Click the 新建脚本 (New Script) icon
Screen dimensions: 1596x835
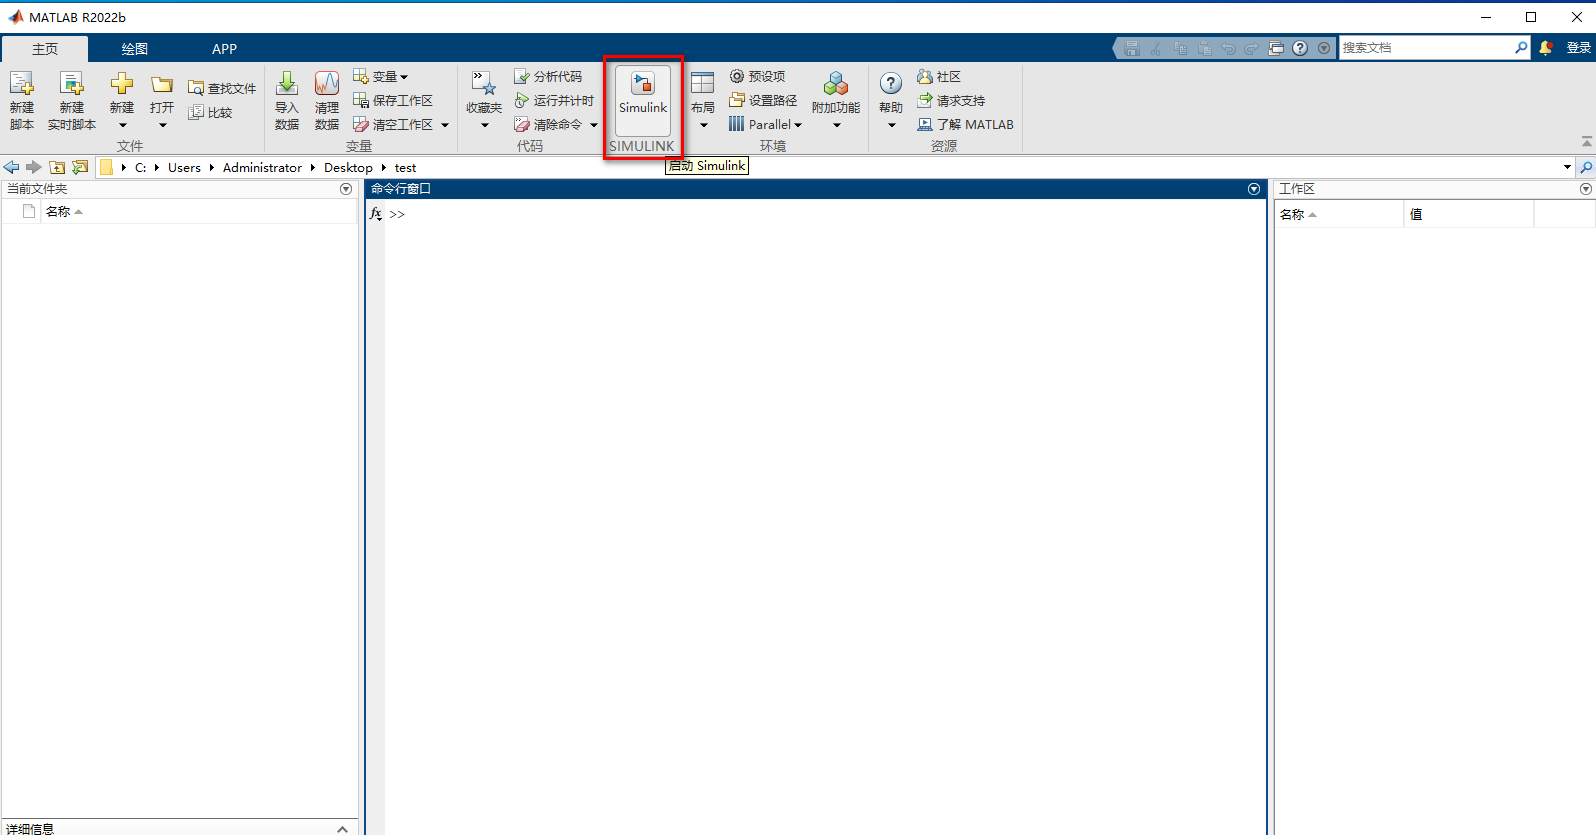pos(22,84)
